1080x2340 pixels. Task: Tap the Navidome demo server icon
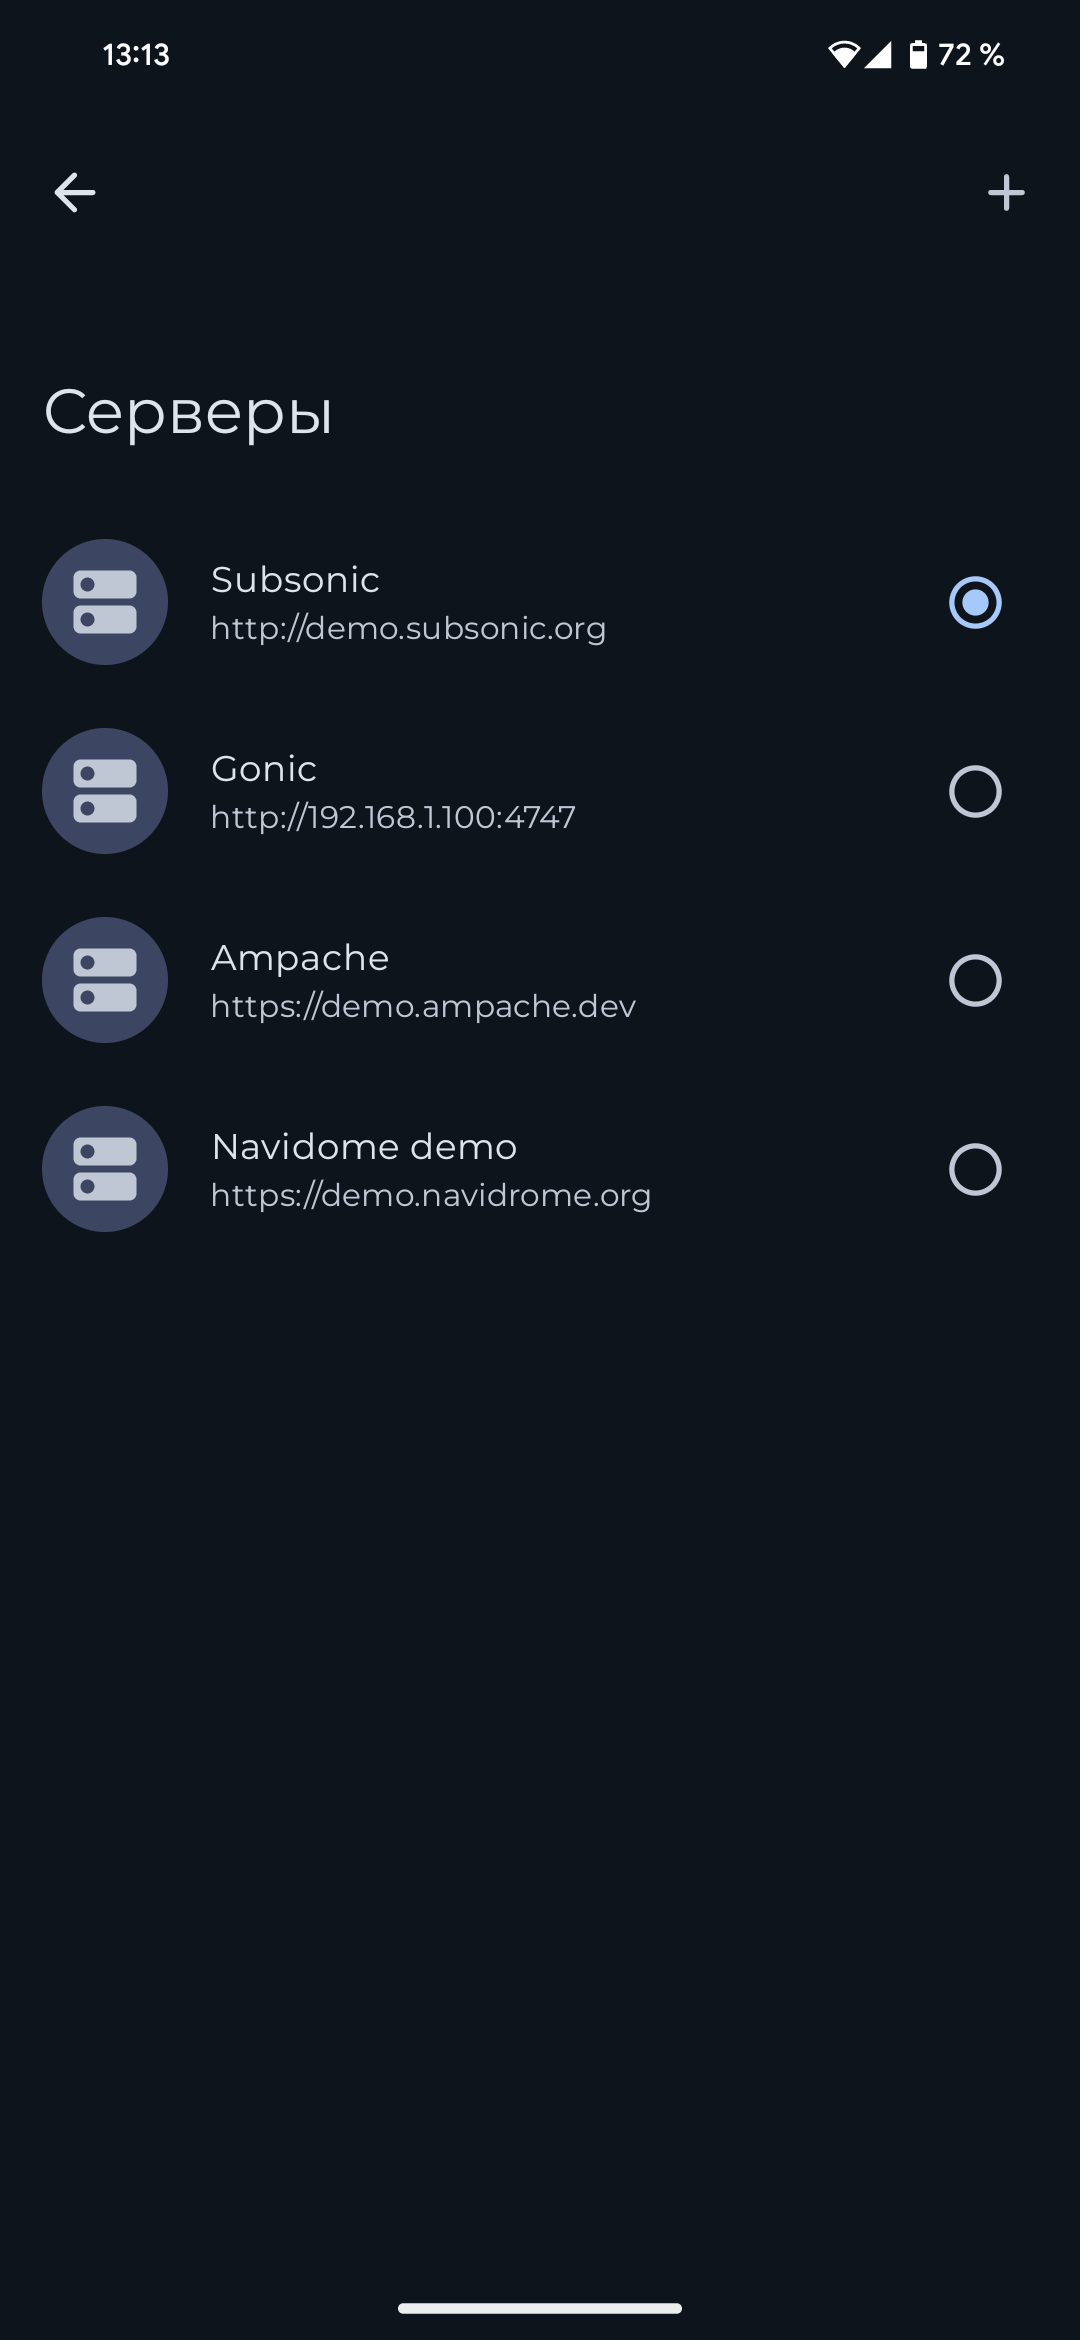[x=105, y=1169]
